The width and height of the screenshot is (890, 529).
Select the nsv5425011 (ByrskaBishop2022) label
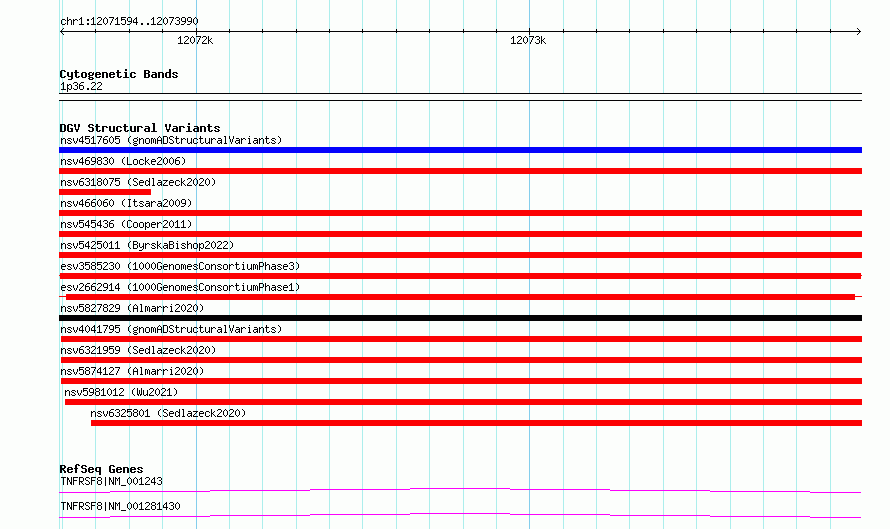click(x=147, y=245)
